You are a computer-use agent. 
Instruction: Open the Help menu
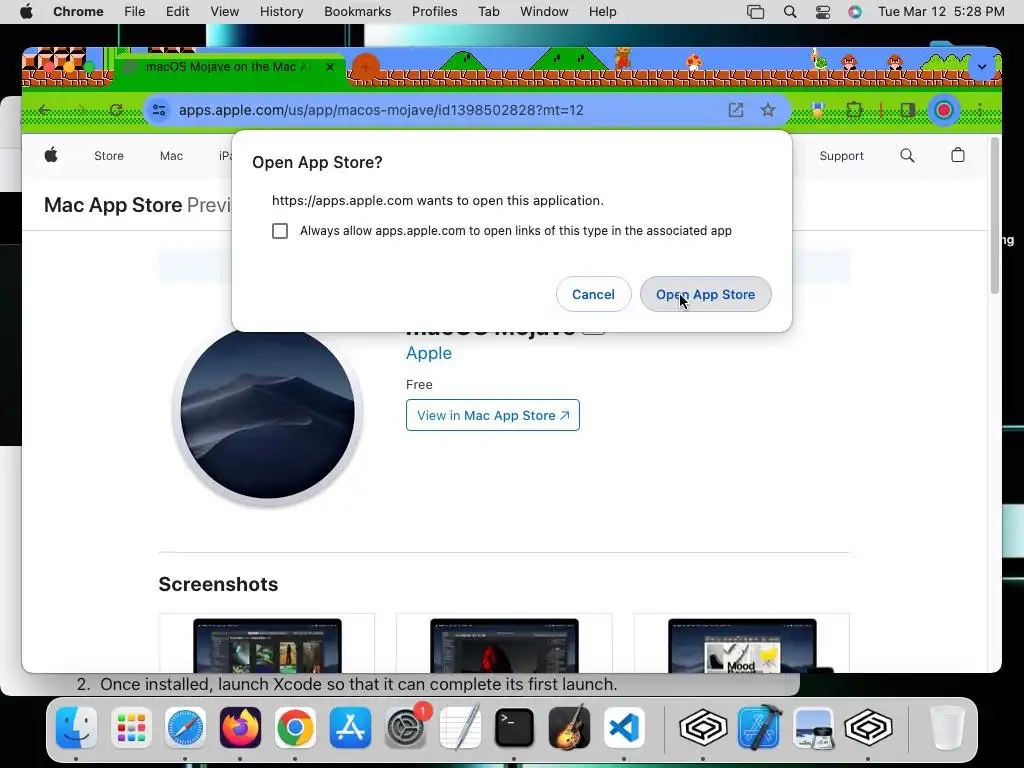[602, 12]
